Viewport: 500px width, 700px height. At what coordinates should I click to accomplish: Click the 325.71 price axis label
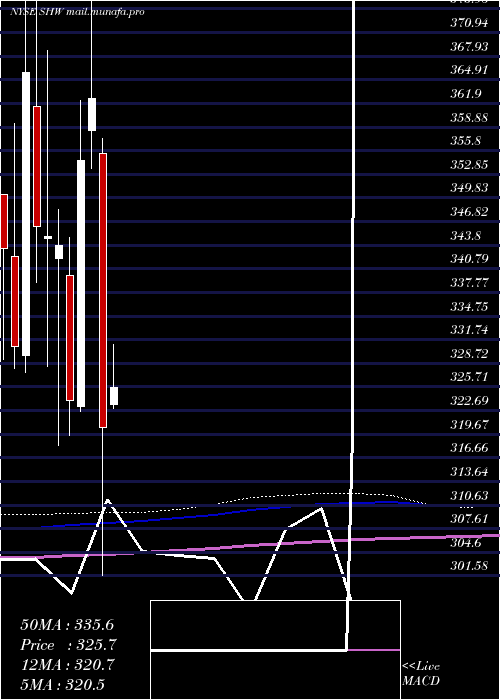(x=469, y=377)
